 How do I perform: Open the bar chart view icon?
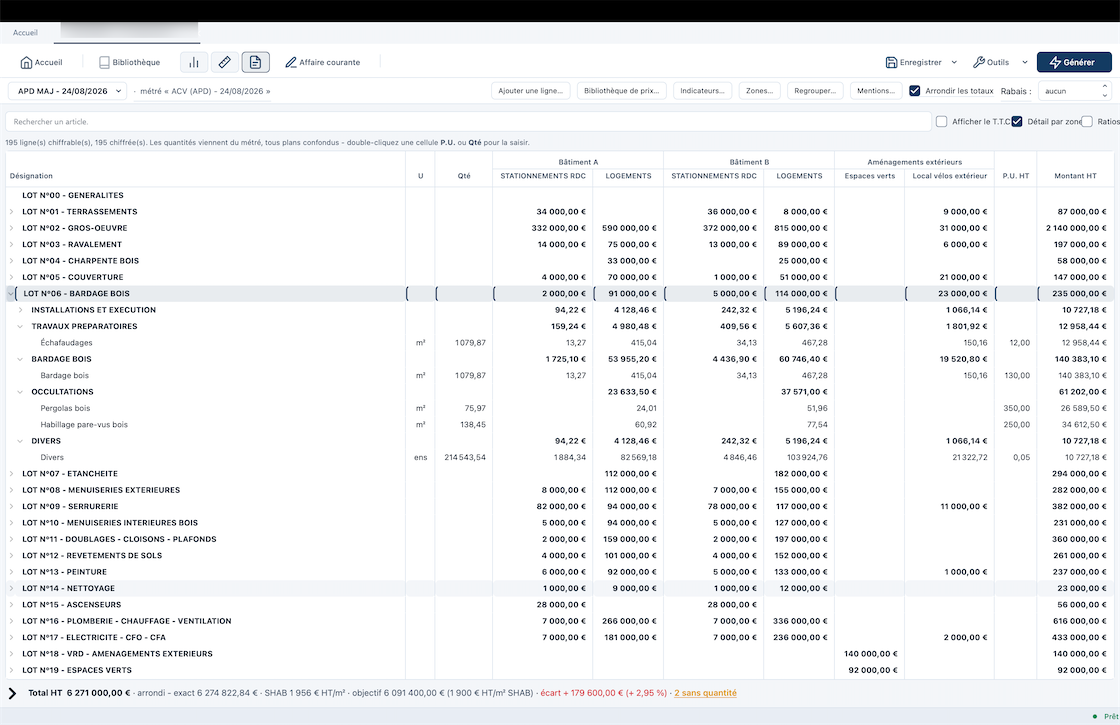pos(194,62)
